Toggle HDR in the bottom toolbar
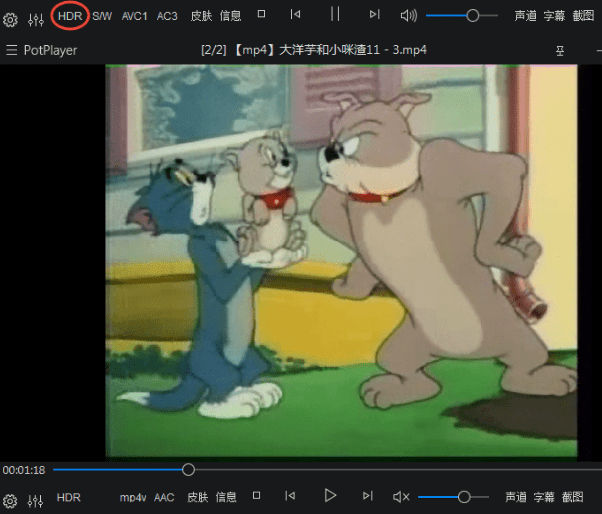This screenshot has height=514, width=602. coord(69,497)
